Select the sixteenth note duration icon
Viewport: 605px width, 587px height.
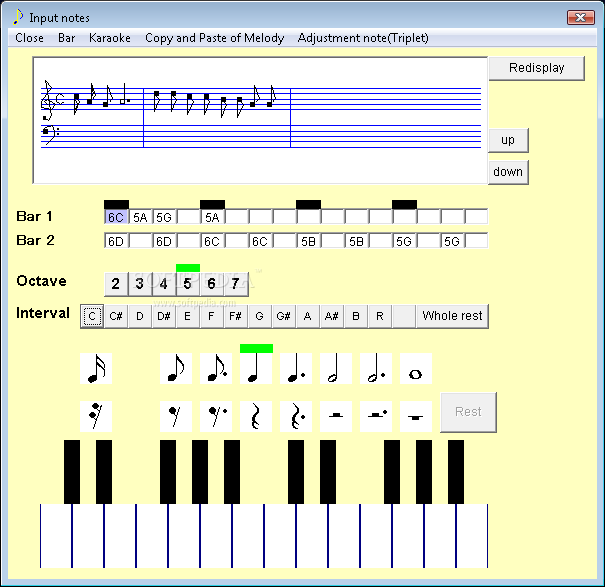(96, 369)
